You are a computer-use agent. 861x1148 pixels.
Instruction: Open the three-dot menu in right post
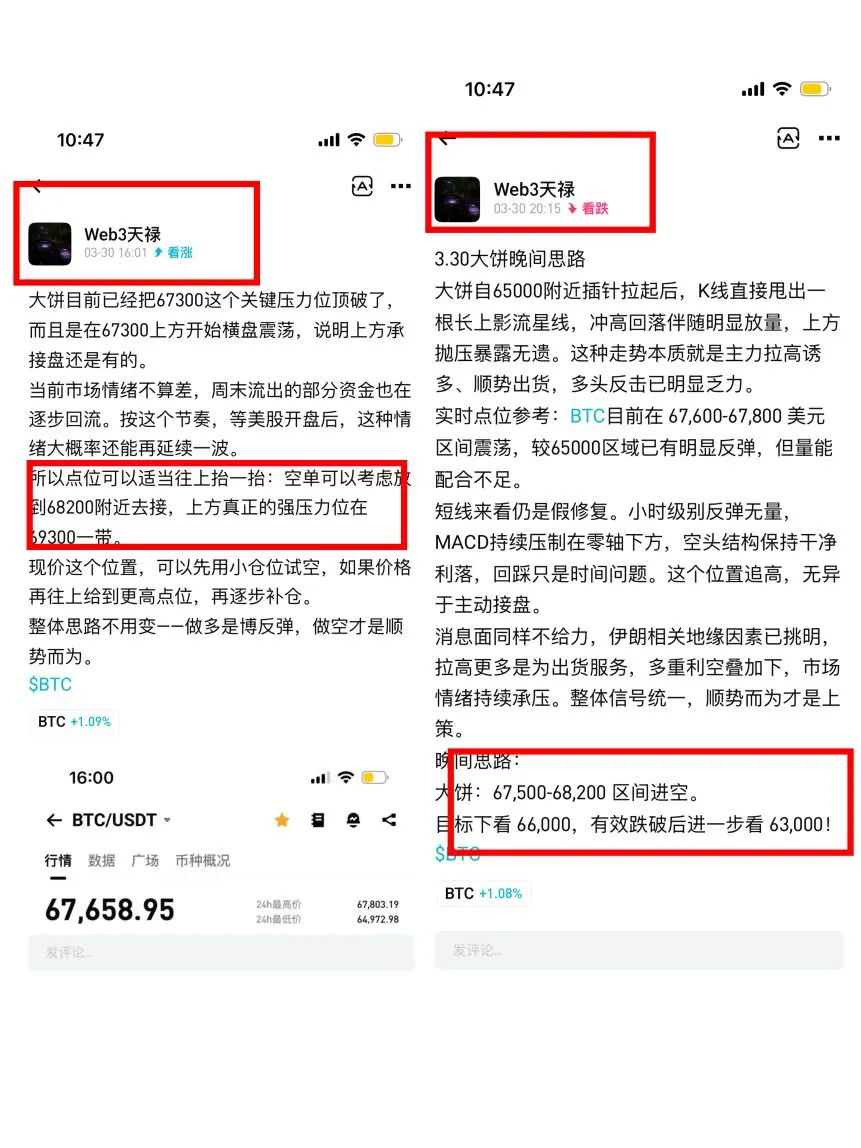pos(829,138)
